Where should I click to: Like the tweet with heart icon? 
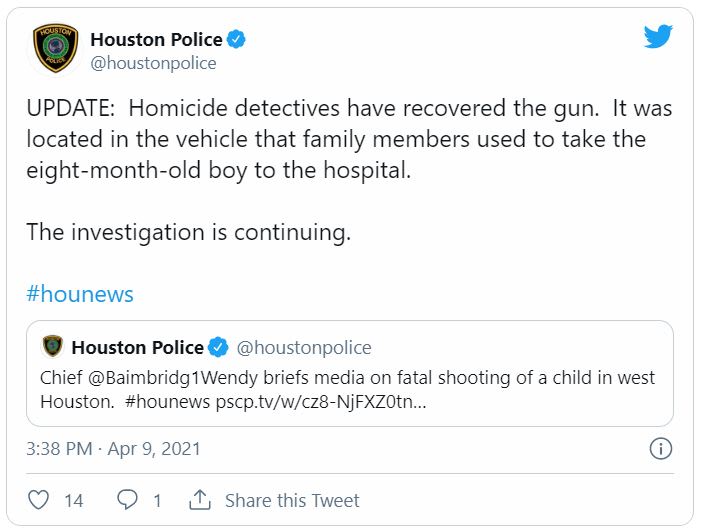pyautogui.click(x=39, y=500)
